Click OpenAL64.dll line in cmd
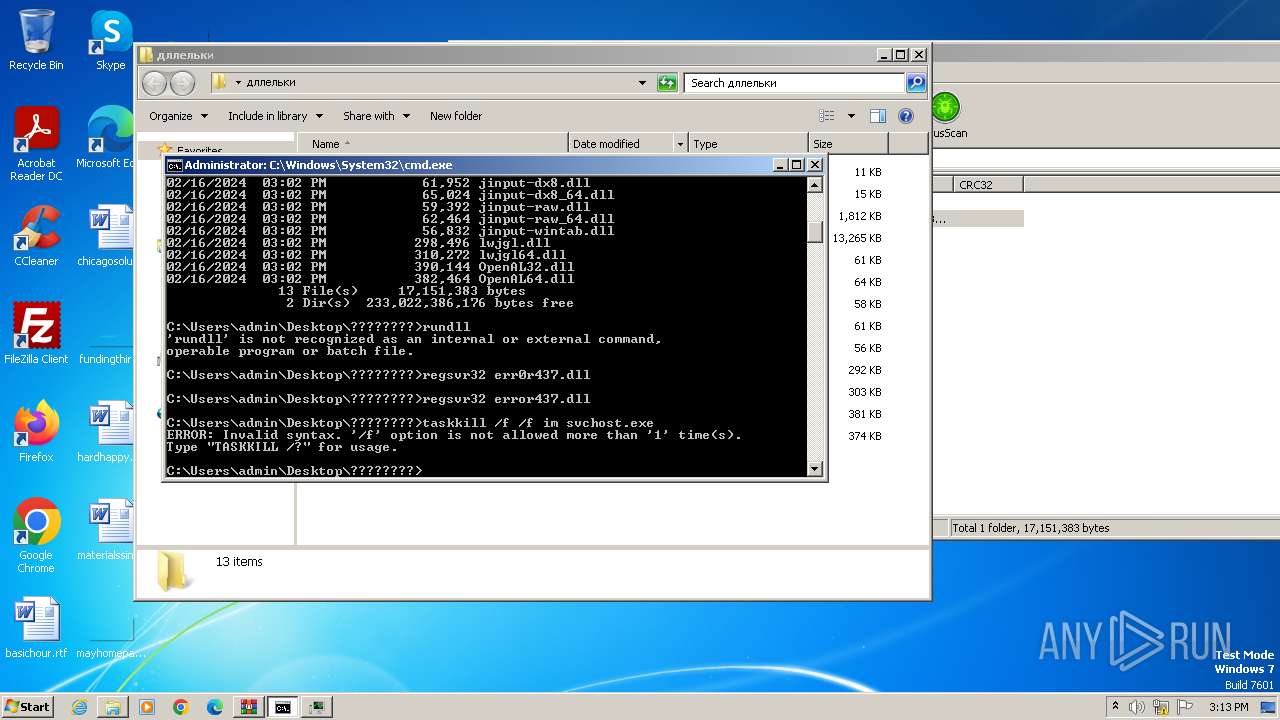This screenshot has width=1280, height=720. point(370,279)
